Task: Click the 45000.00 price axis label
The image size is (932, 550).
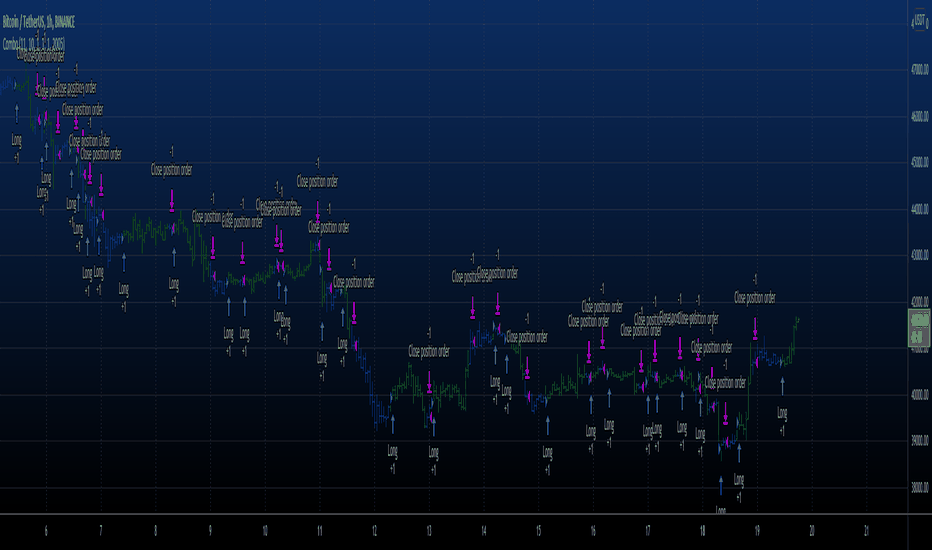Action: 920,162
